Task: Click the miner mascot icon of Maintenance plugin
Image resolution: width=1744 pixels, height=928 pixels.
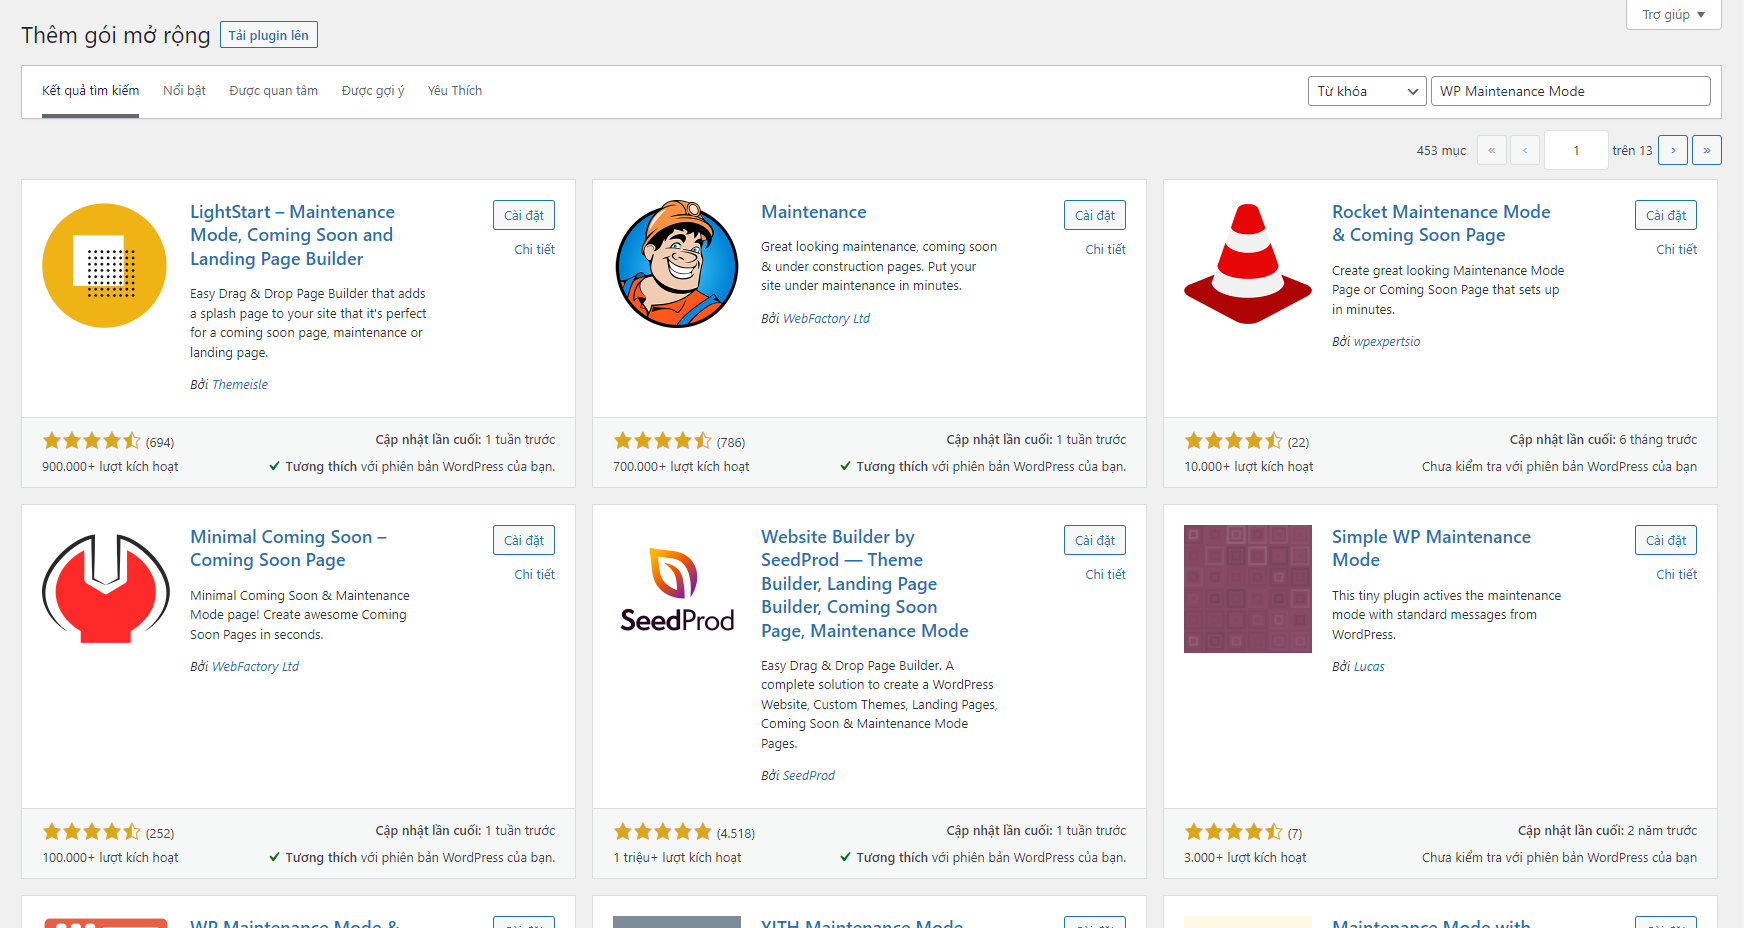Action: [676, 263]
